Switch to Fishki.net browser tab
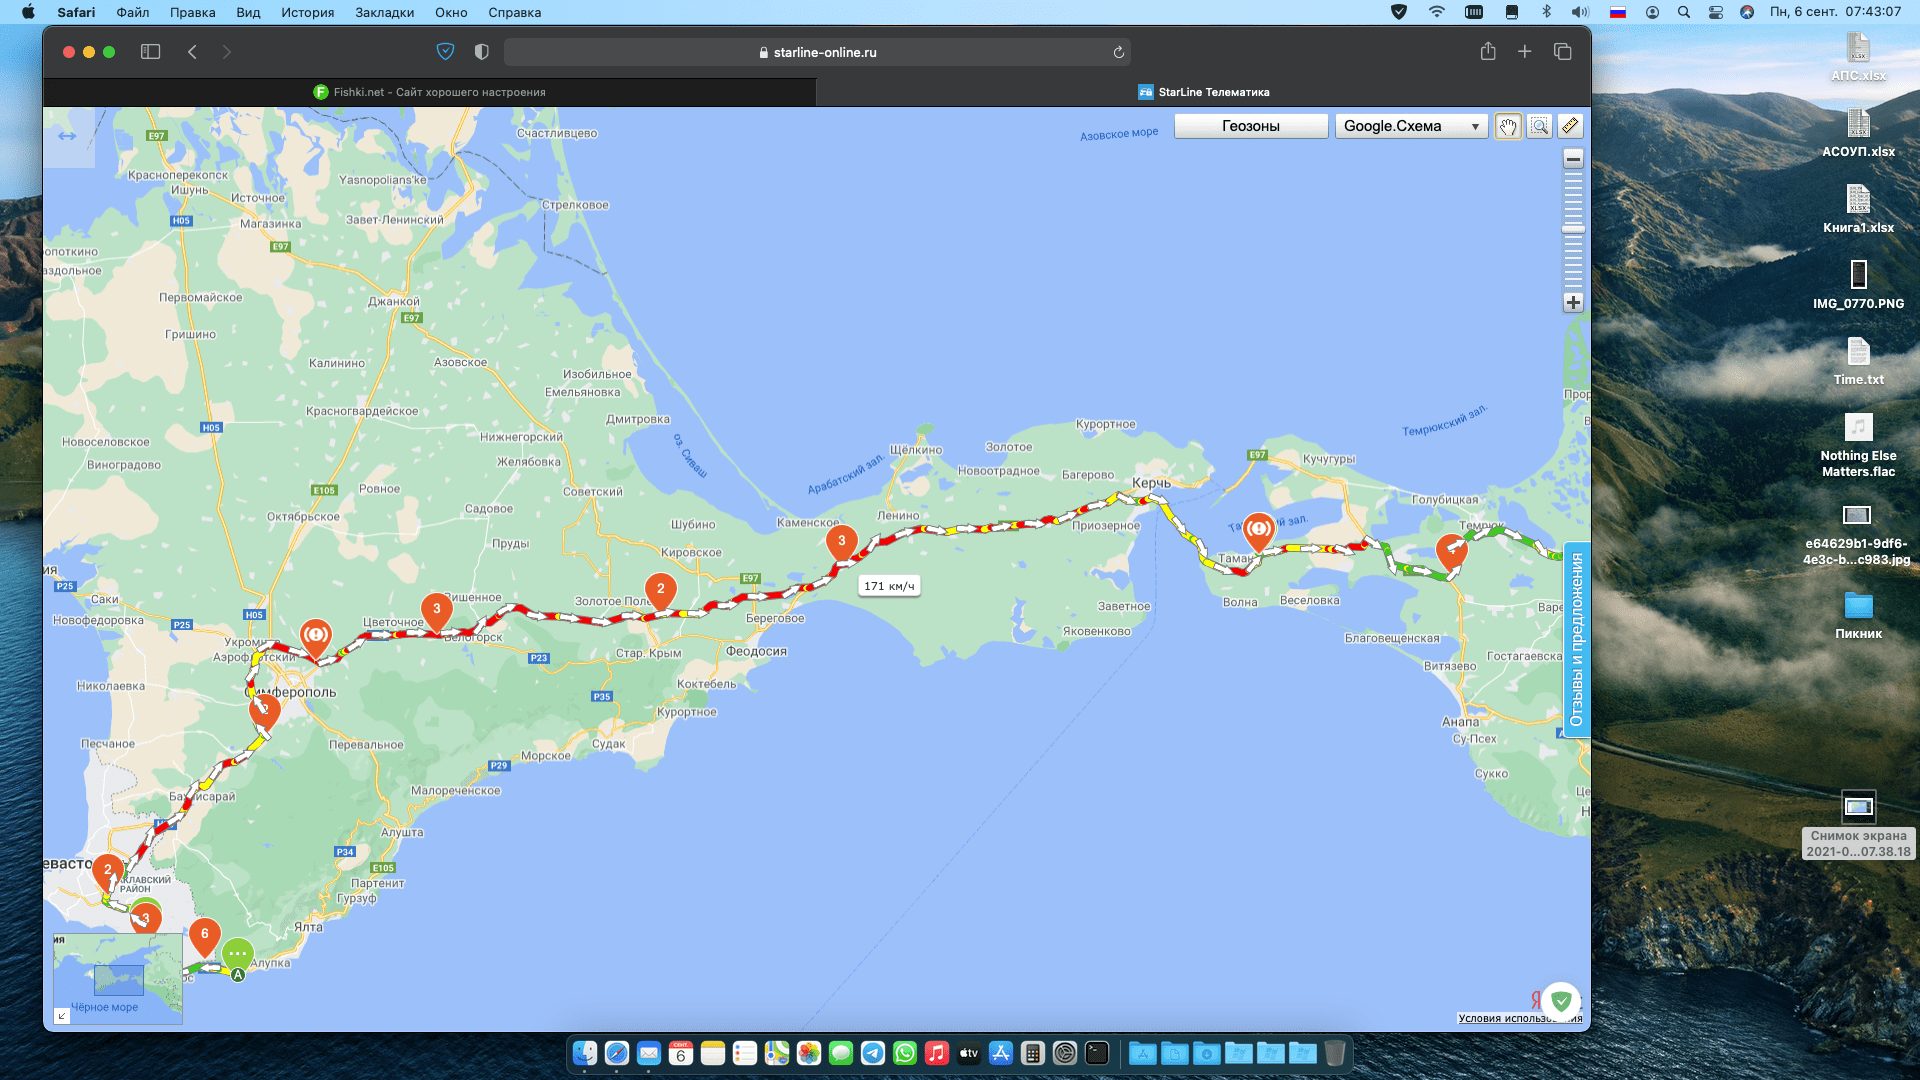This screenshot has width=1920, height=1080. tap(430, 92)
